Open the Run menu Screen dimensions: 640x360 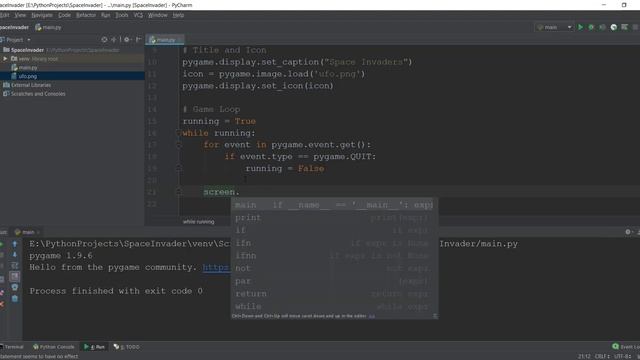[106, 15]
